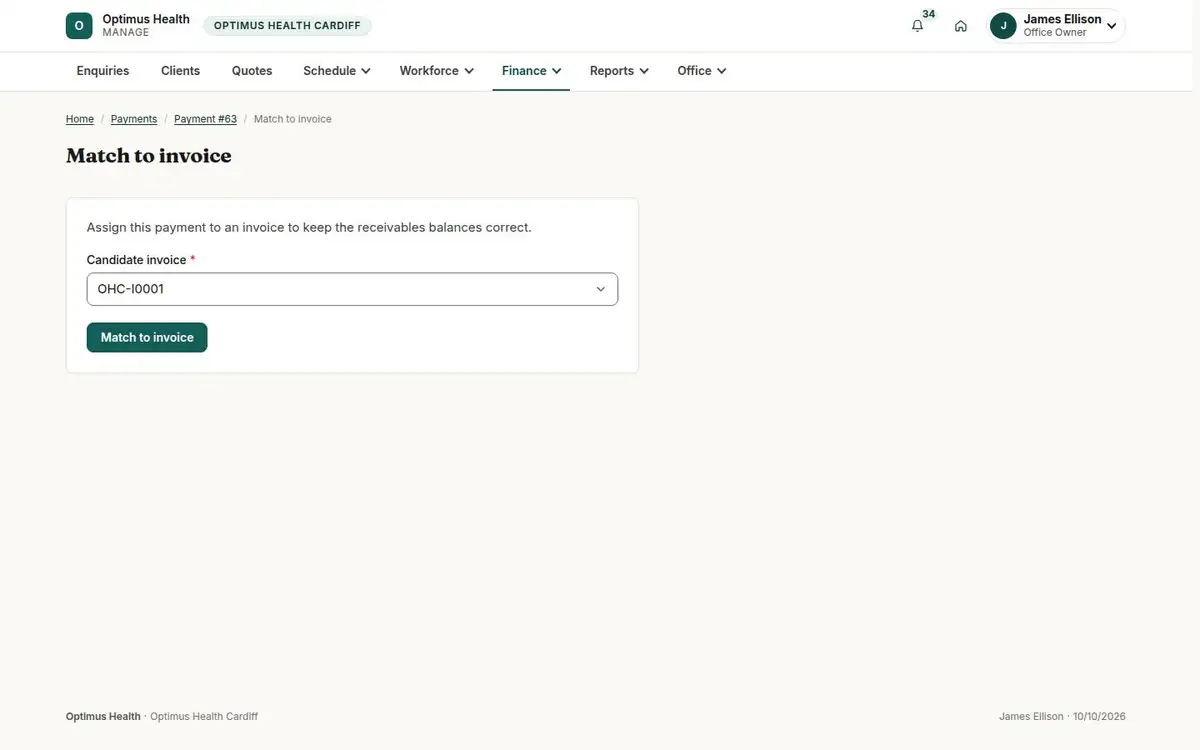Viewport: 1200px width, 750px height.
Task: Click the footer James Ellison date text
Action: tap(1062, 717)
